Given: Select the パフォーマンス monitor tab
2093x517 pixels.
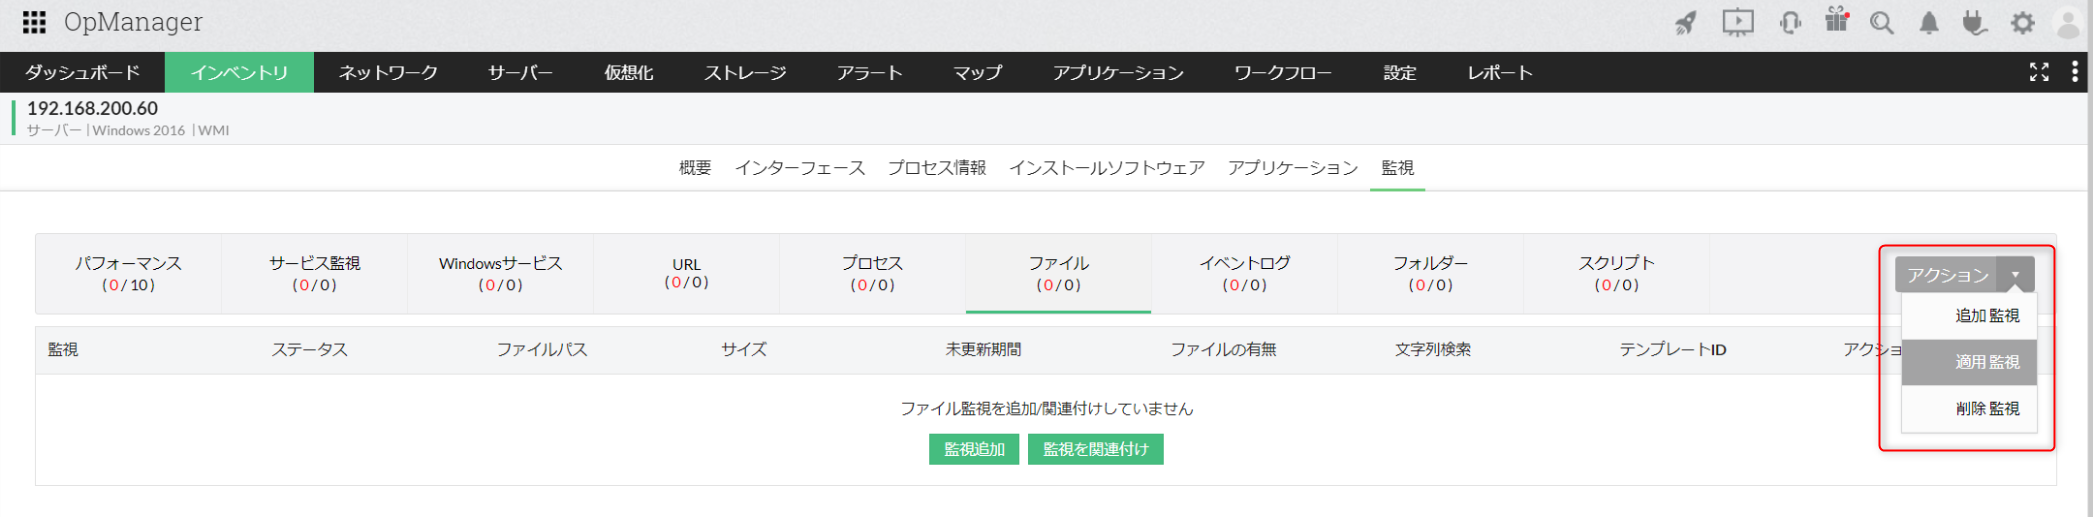Looking at the screenshot, I should tap(128, 273).
